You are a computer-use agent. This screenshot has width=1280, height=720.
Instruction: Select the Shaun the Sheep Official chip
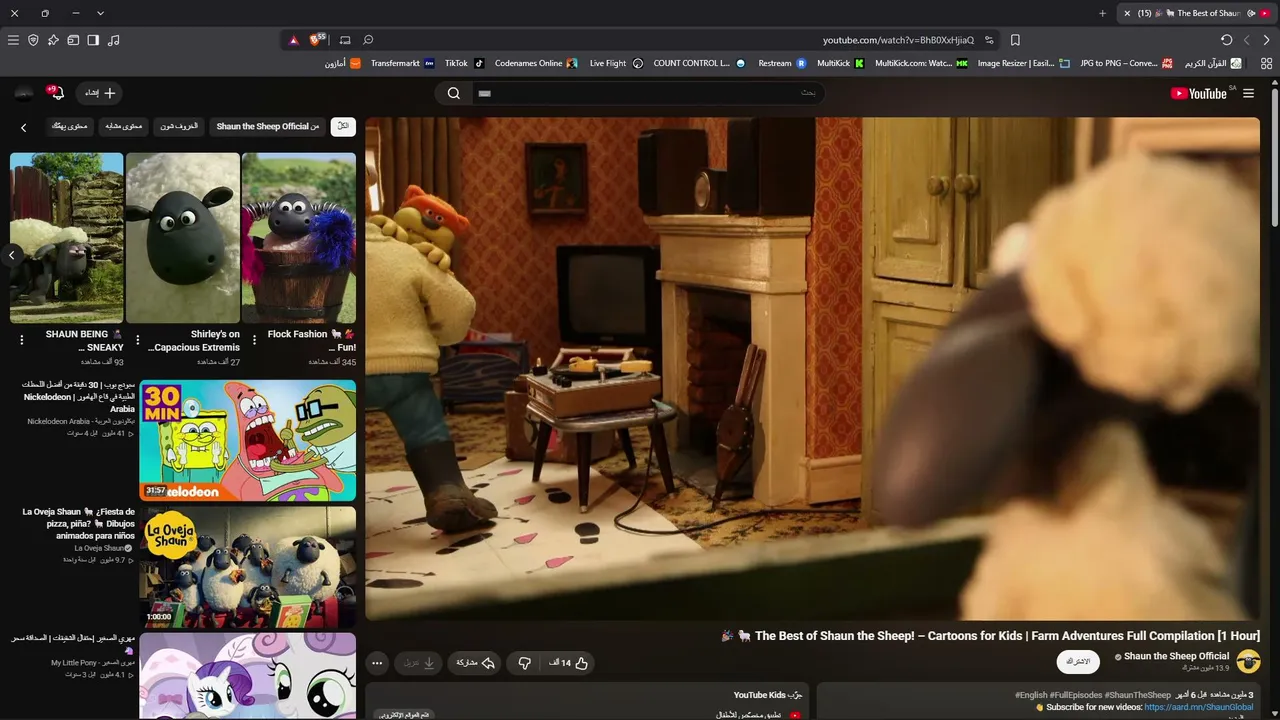point(268,127)
